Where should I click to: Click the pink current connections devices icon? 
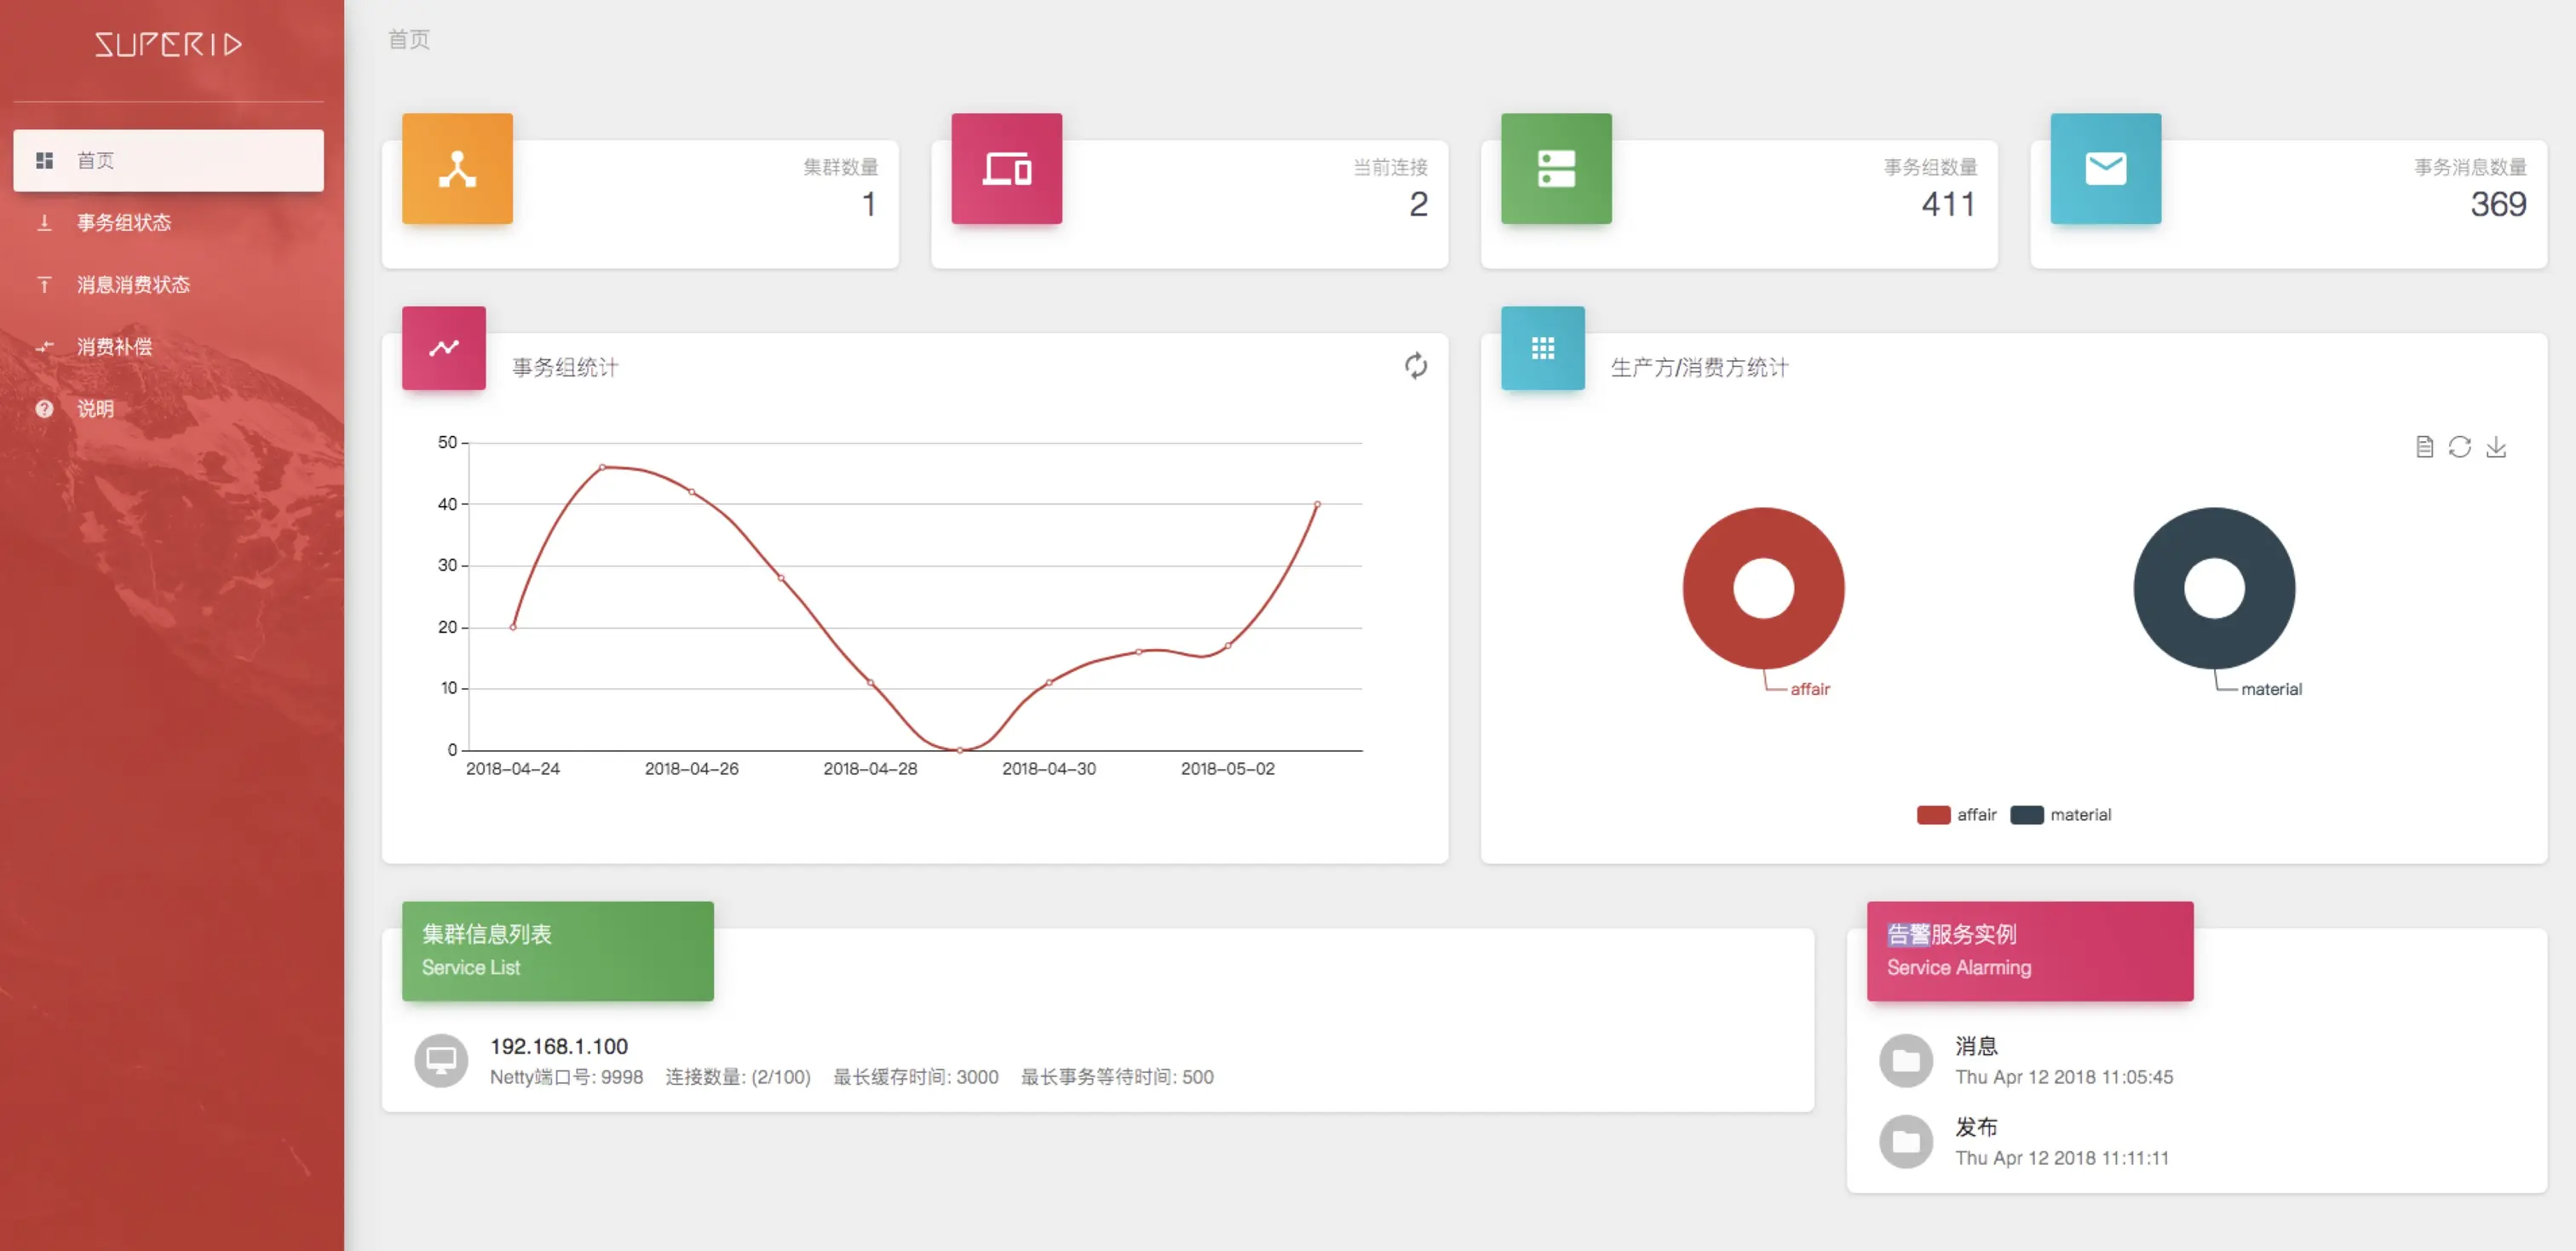click(1006, 169)
